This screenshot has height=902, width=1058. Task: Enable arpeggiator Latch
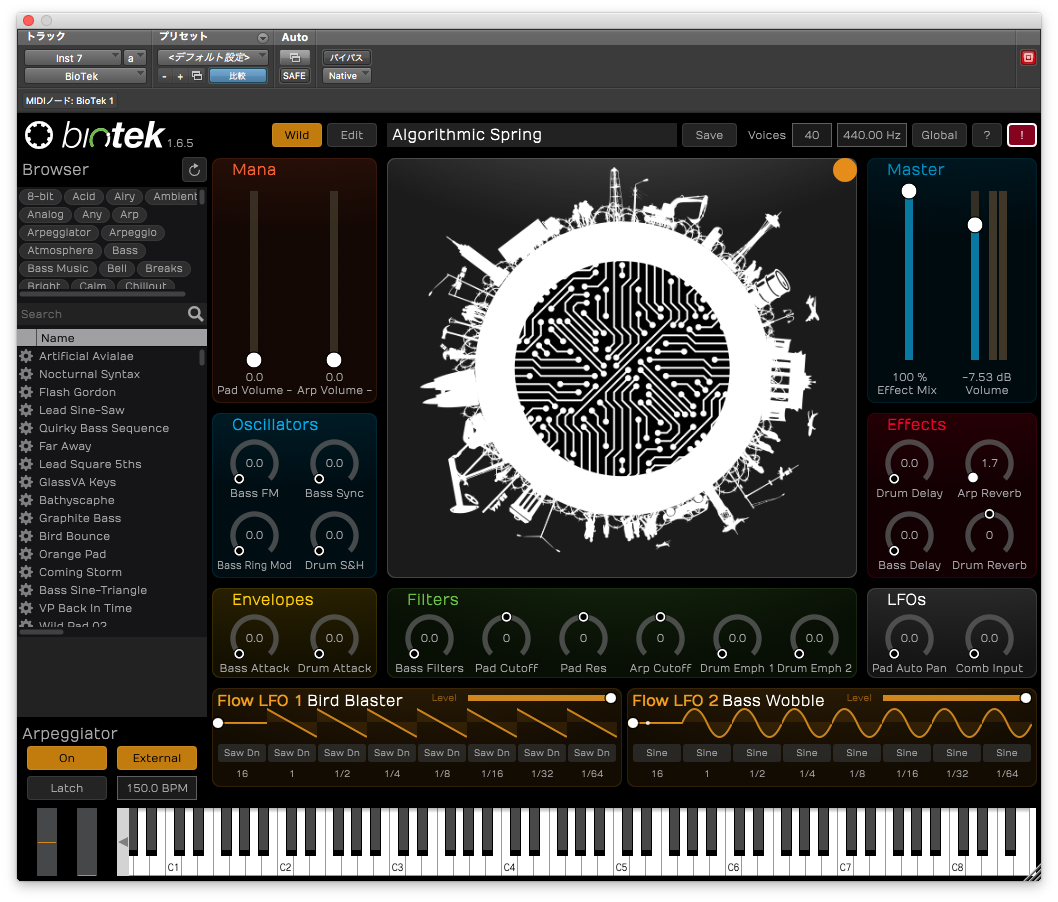(67, 788)
